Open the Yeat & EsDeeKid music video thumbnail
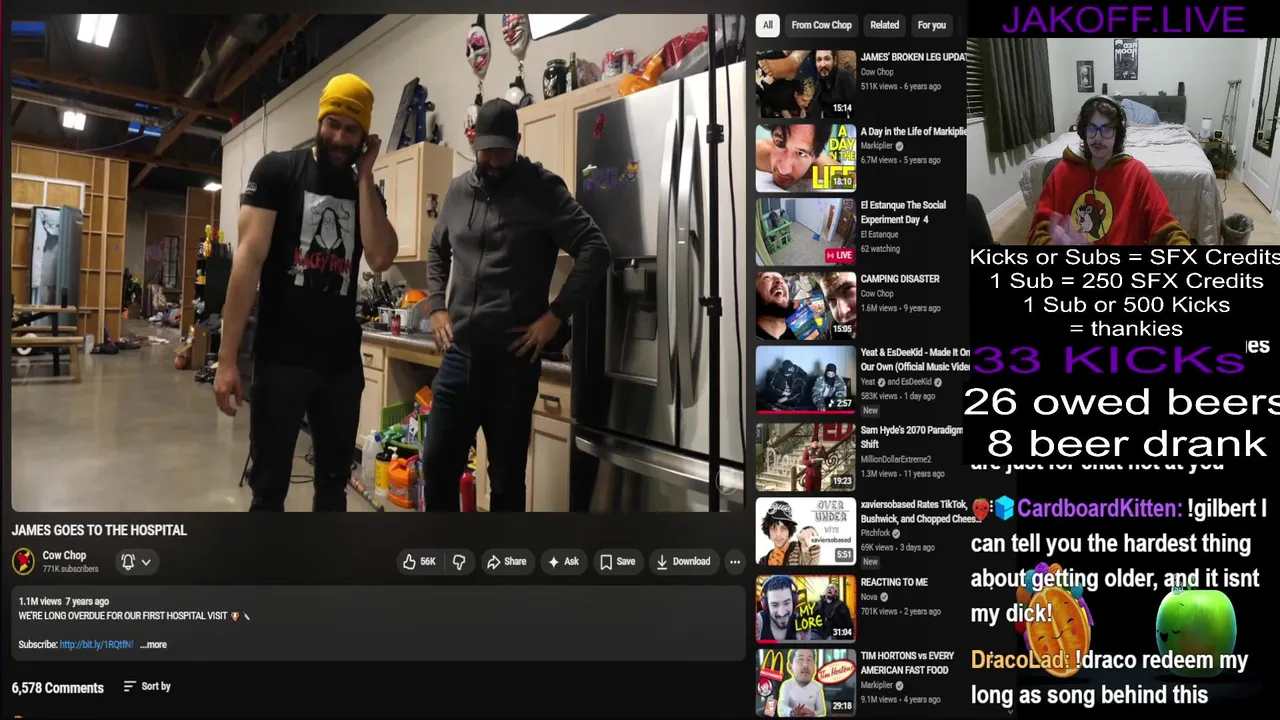This screenshot has width=1280, height=720. 805,380
